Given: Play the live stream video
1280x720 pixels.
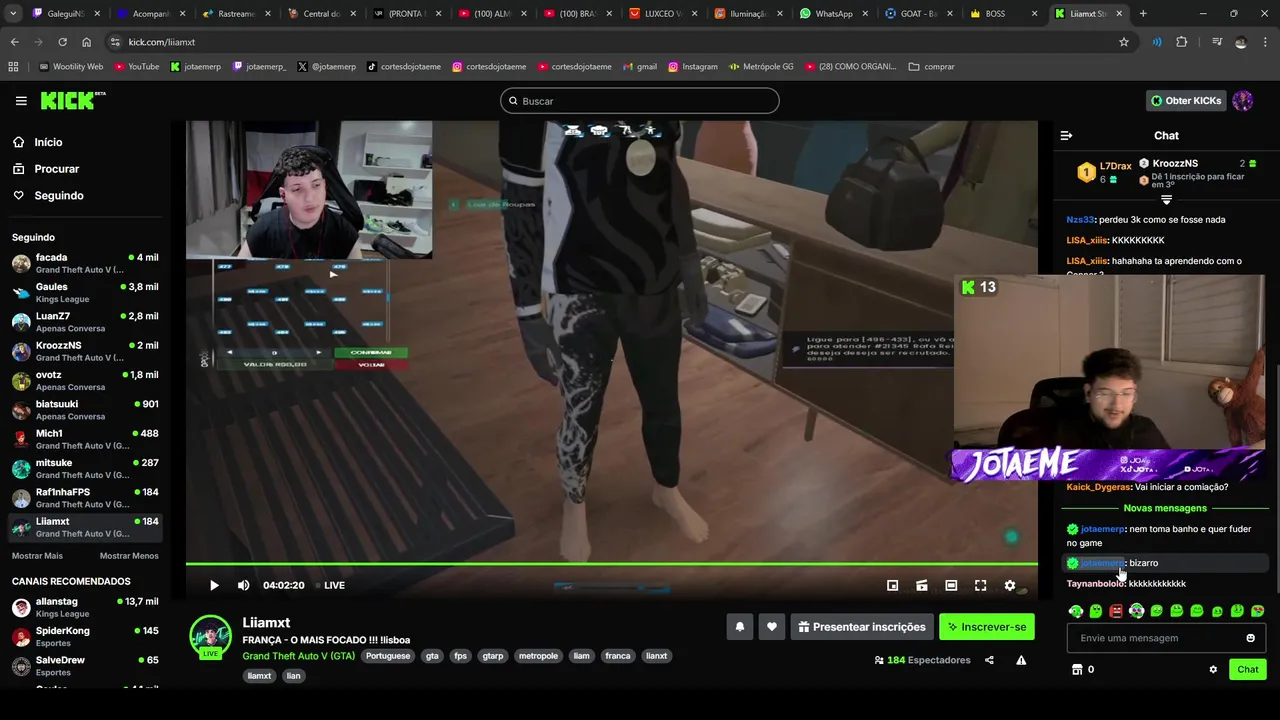Looking at the screenshot, I should pos(214,585).
